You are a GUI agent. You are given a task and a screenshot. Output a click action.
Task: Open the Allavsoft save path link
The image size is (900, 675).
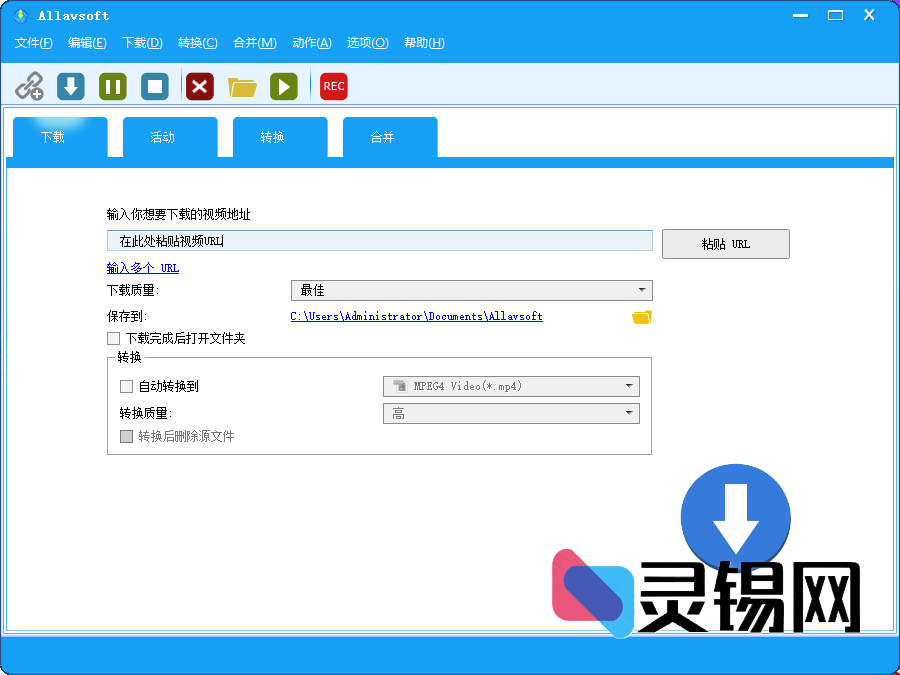pyautogui.click(x=415, y=316)
